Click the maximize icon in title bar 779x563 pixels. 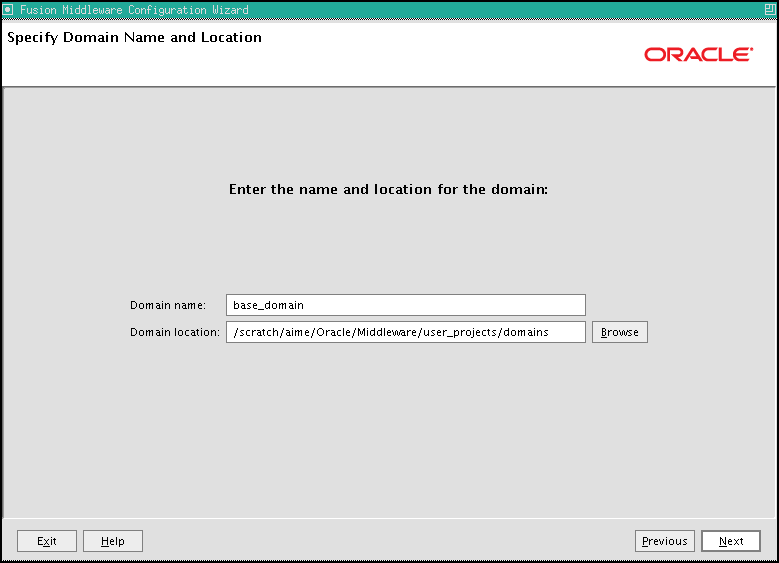770,9
